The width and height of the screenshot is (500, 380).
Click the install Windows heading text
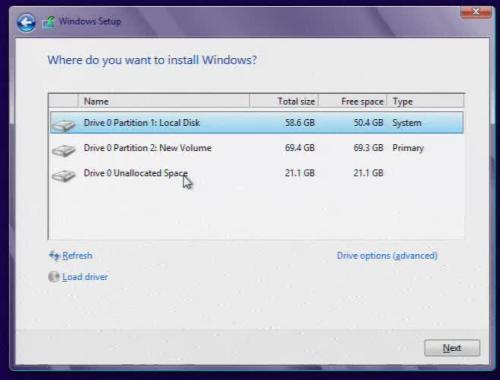(x=152, y=60)
